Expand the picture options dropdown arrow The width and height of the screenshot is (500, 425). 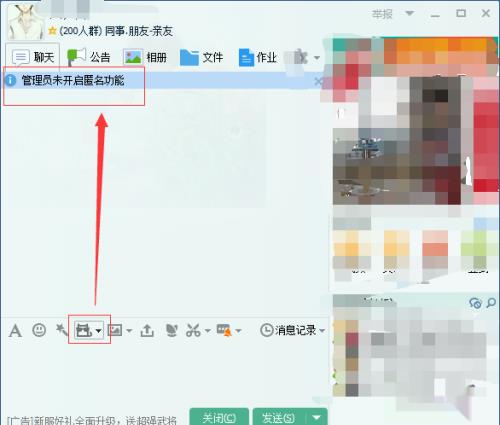tap(129, 331)
